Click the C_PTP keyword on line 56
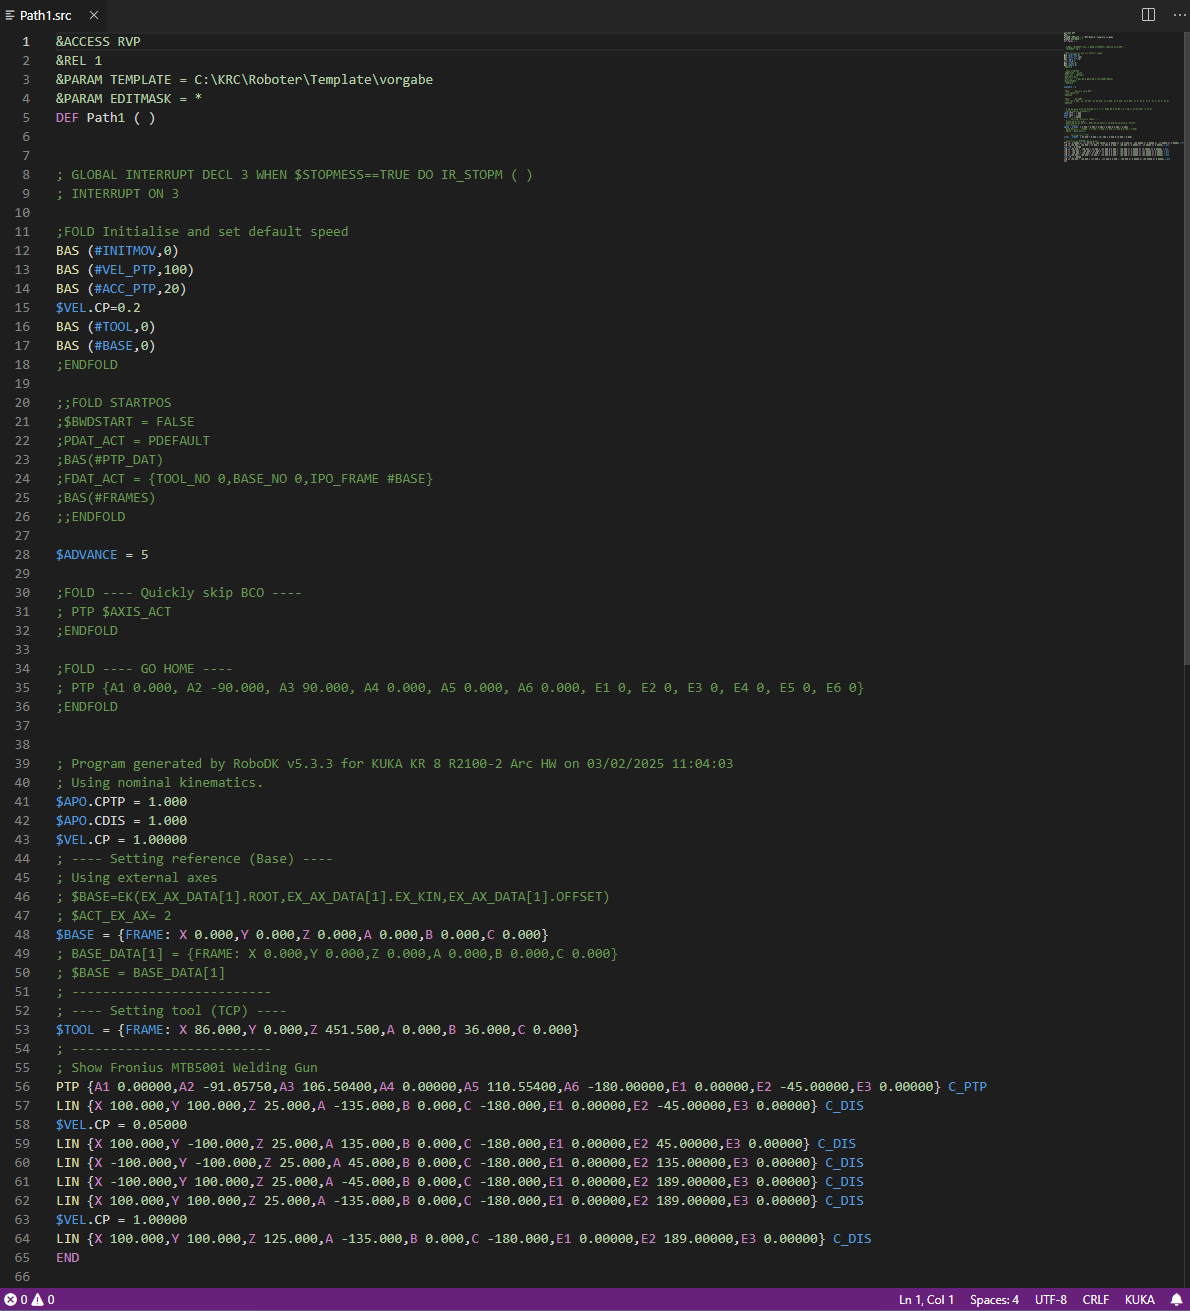Screen dimensions: 1190x1311 [x=967, y=1087]
